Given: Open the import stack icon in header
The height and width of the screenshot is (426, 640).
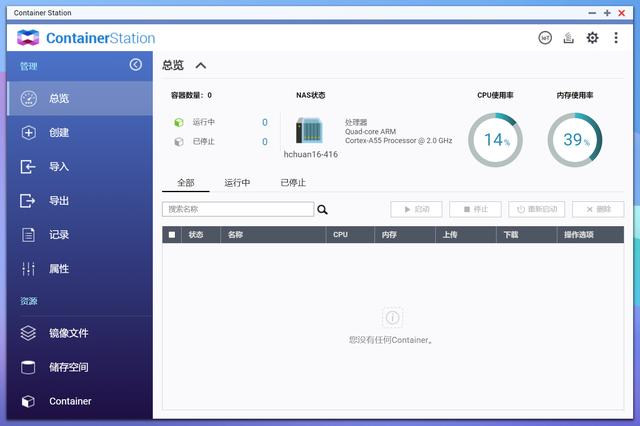Looking at the screenshot, I should pos(569,38).
